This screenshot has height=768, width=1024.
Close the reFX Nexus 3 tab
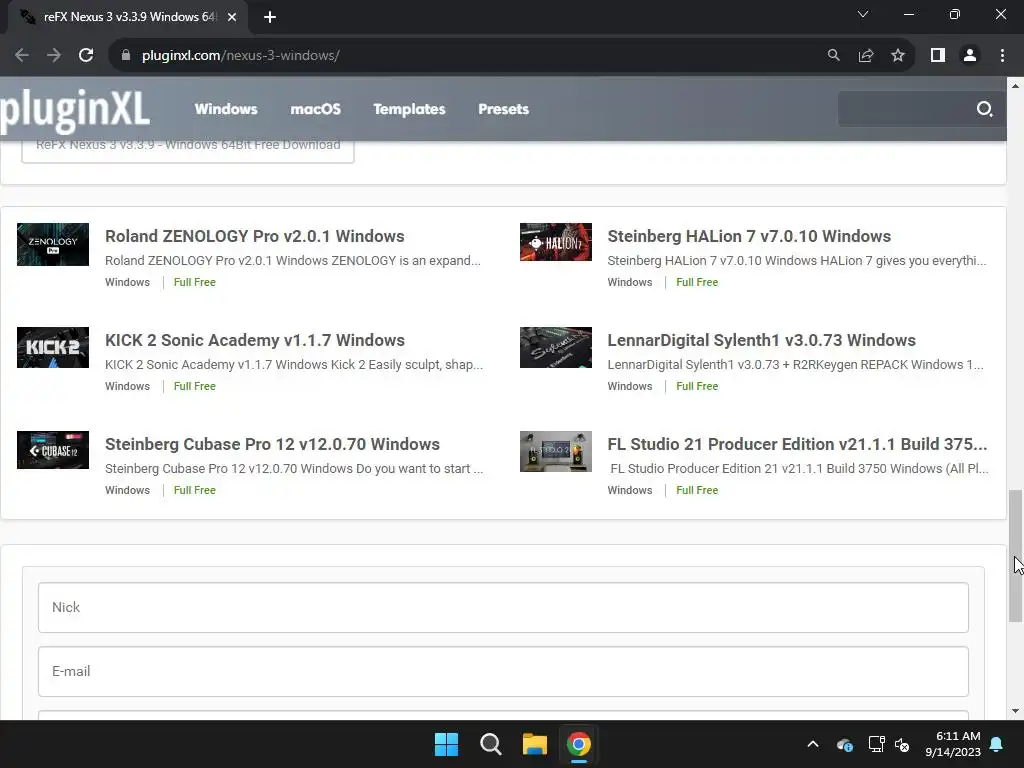[232, 17]
